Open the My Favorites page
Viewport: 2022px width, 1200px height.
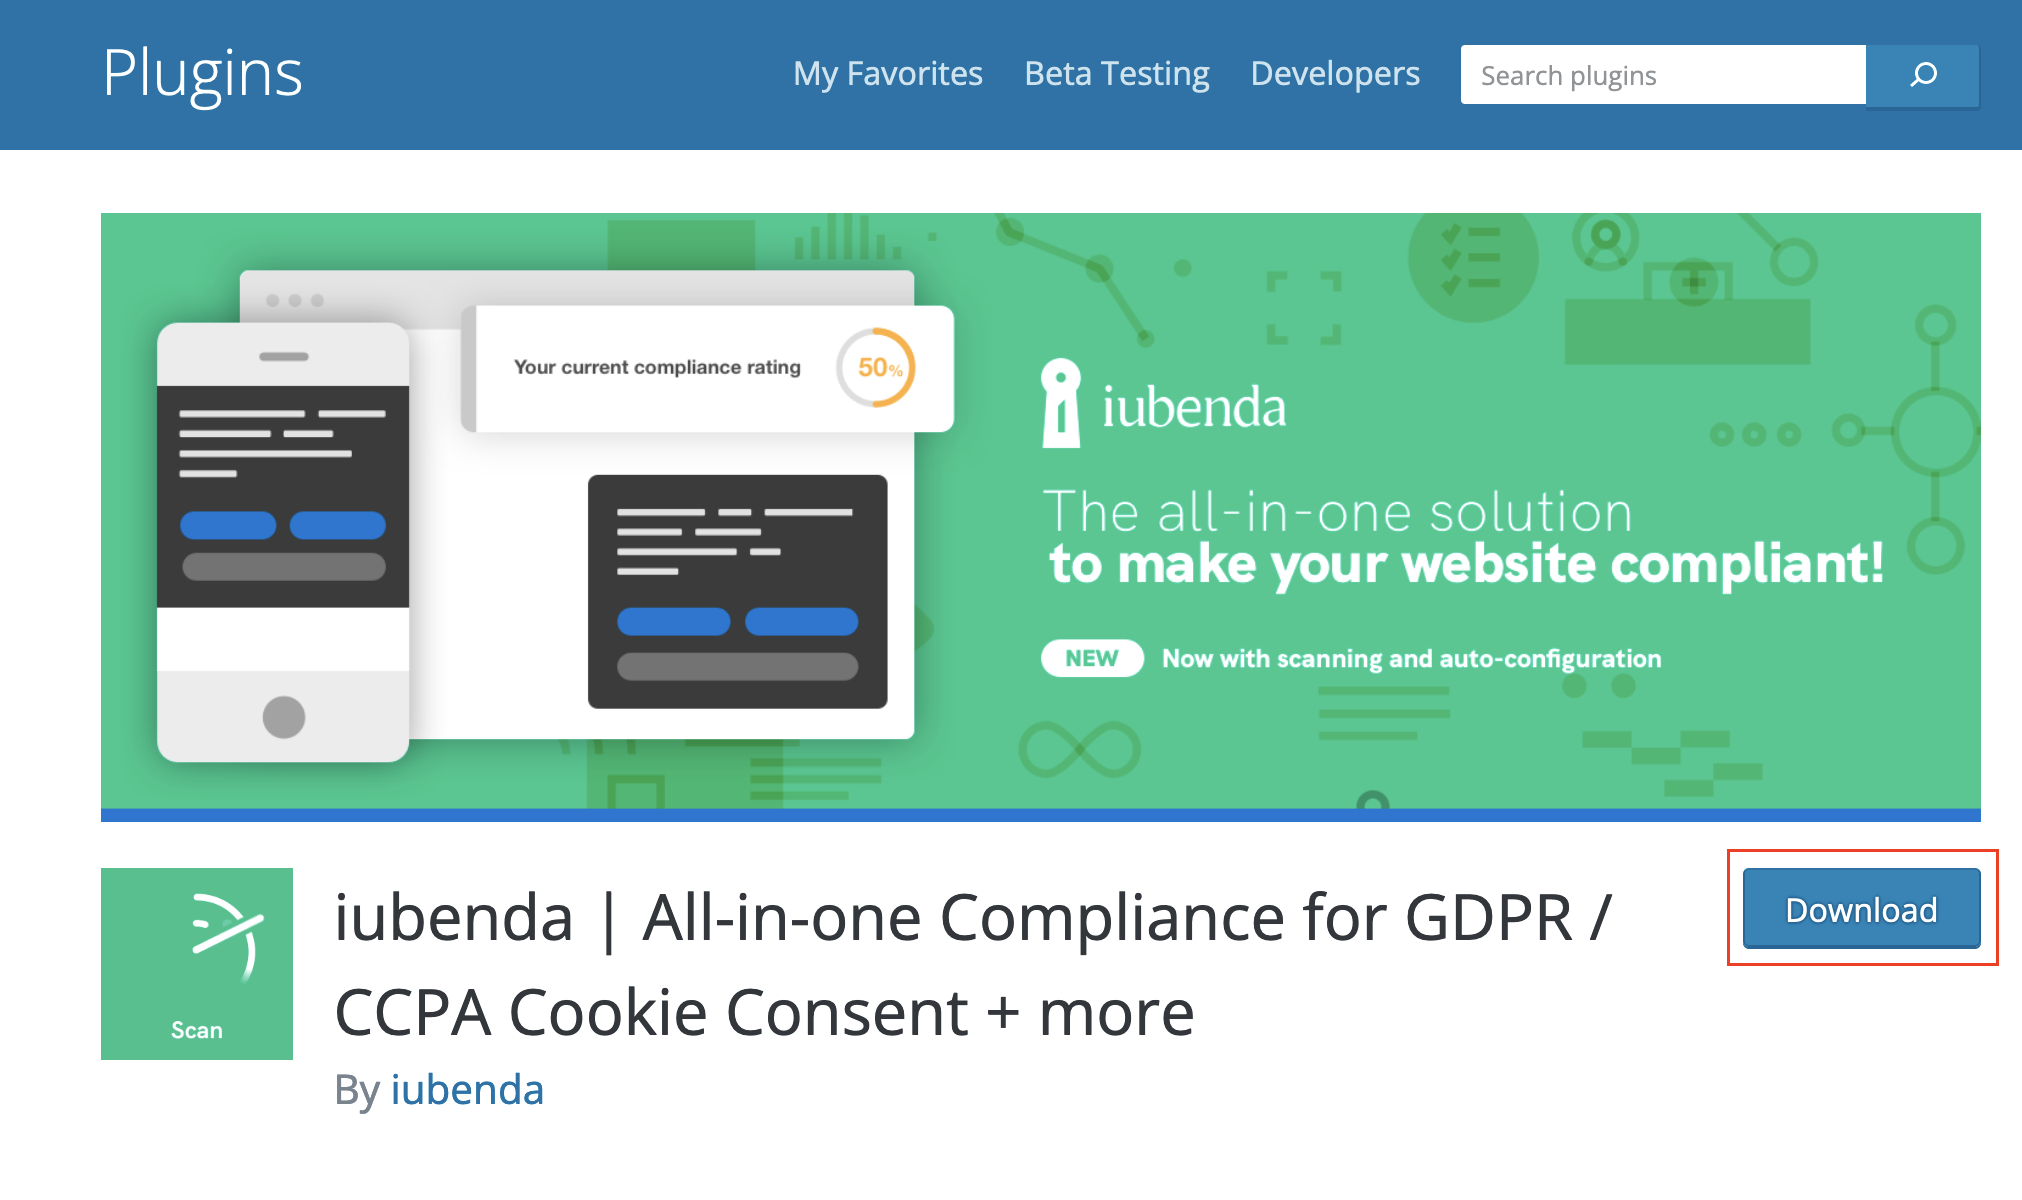tap(887, 74)
